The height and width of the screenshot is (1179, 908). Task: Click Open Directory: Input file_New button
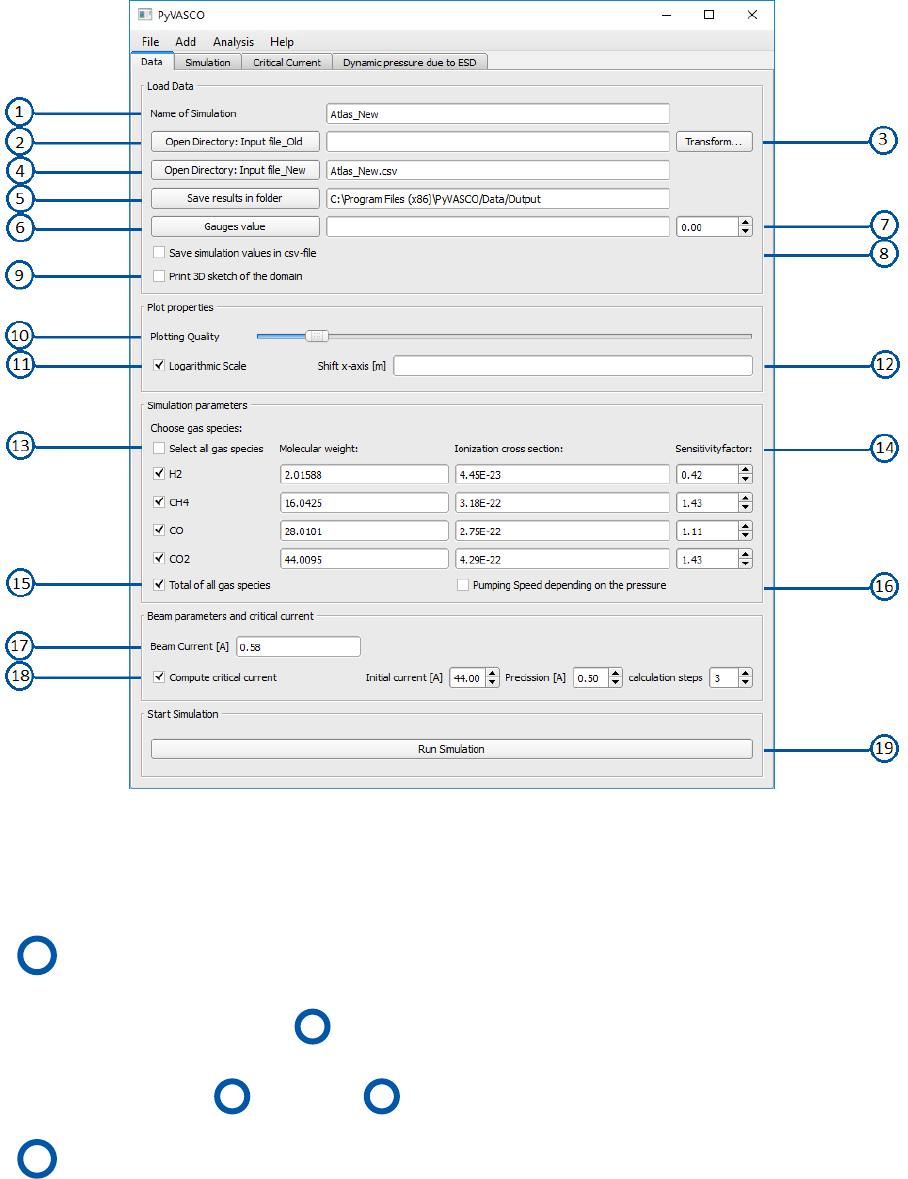click(x=235, y=170)
